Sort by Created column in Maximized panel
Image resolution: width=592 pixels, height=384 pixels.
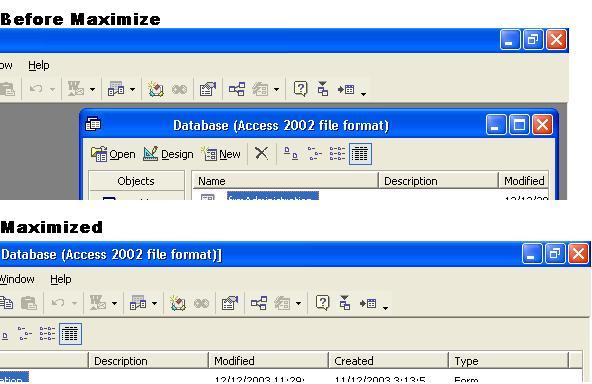388,361
